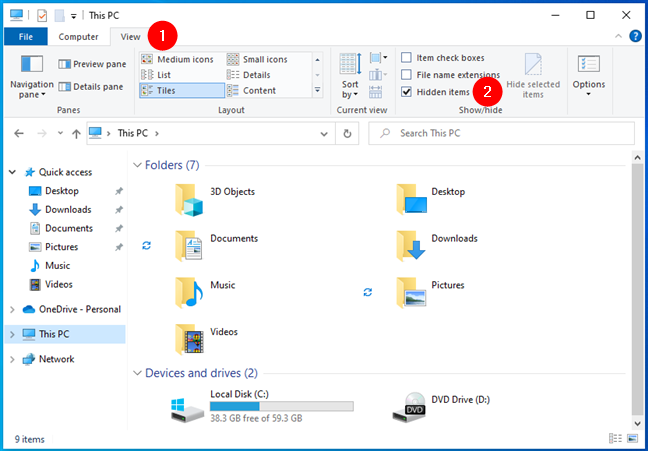
Task: Expand the This PC tree node
Action: pyautogui.click(x=12, y=334)
